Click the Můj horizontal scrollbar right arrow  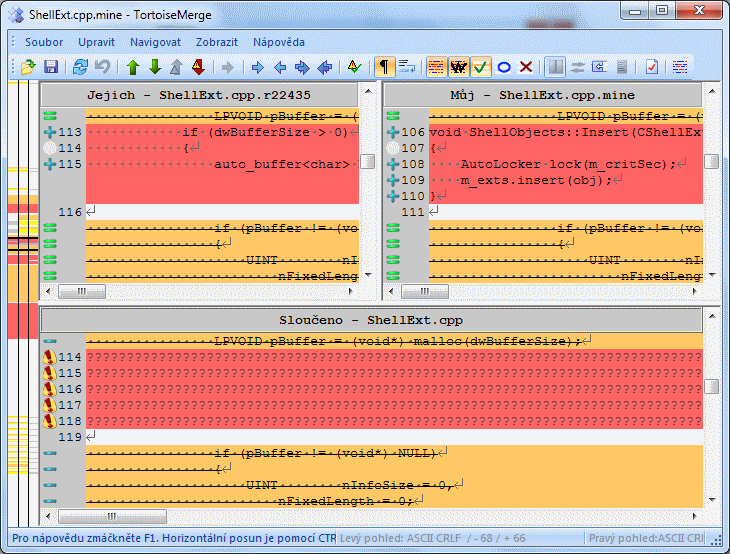coord(694,291)
